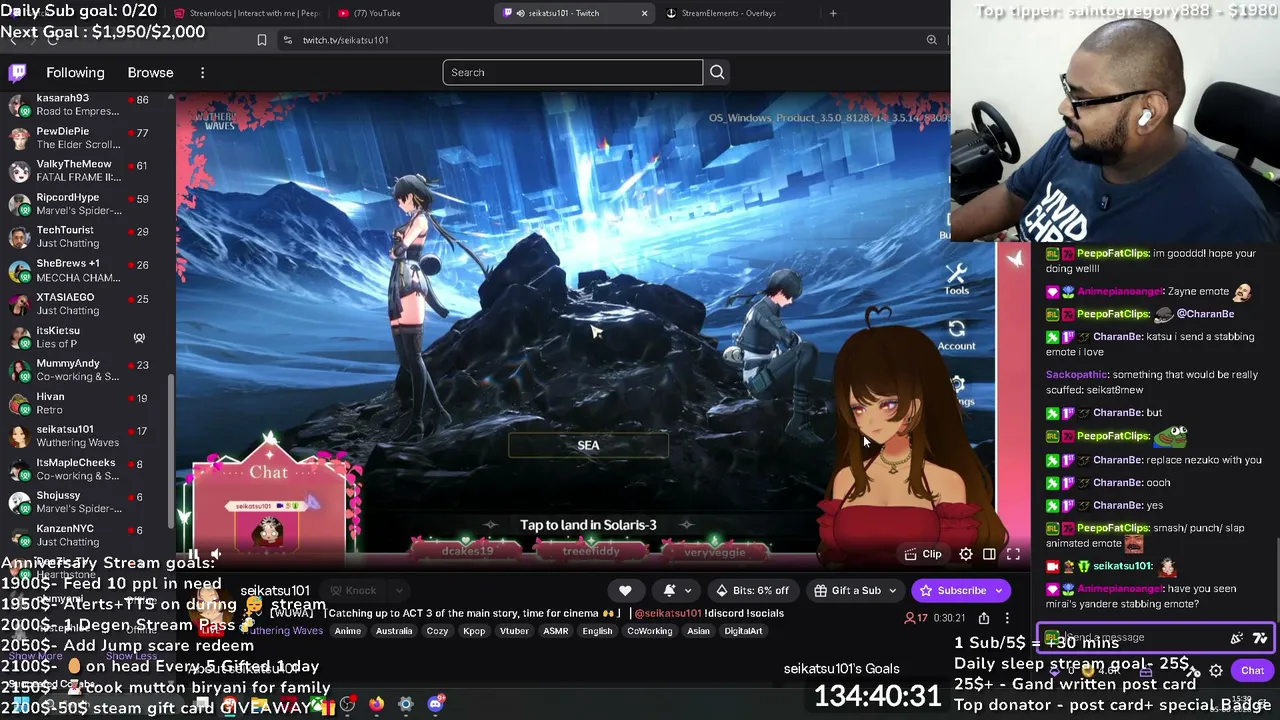Select the Vtuber stream tag
The height and width of the screenshot is (720, 1280).
tap(514, 631)
